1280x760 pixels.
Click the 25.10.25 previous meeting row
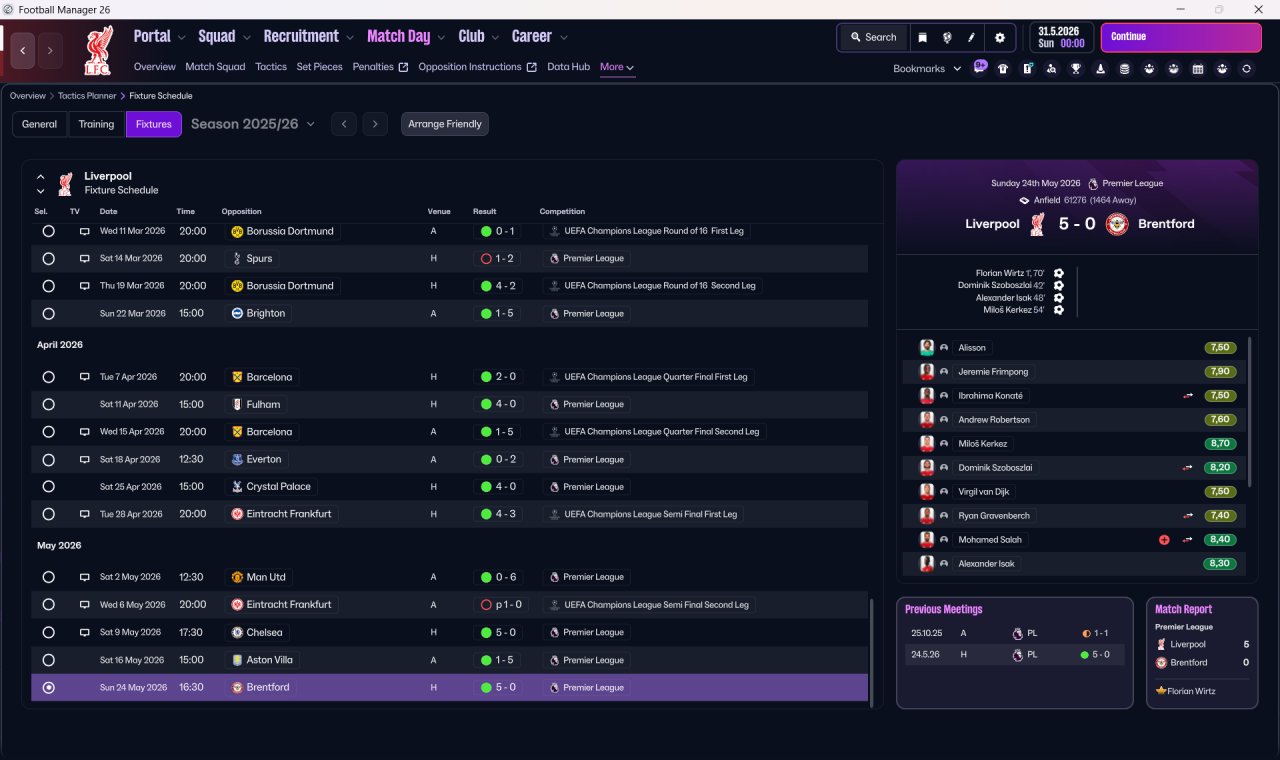[x=1015, y=633]
